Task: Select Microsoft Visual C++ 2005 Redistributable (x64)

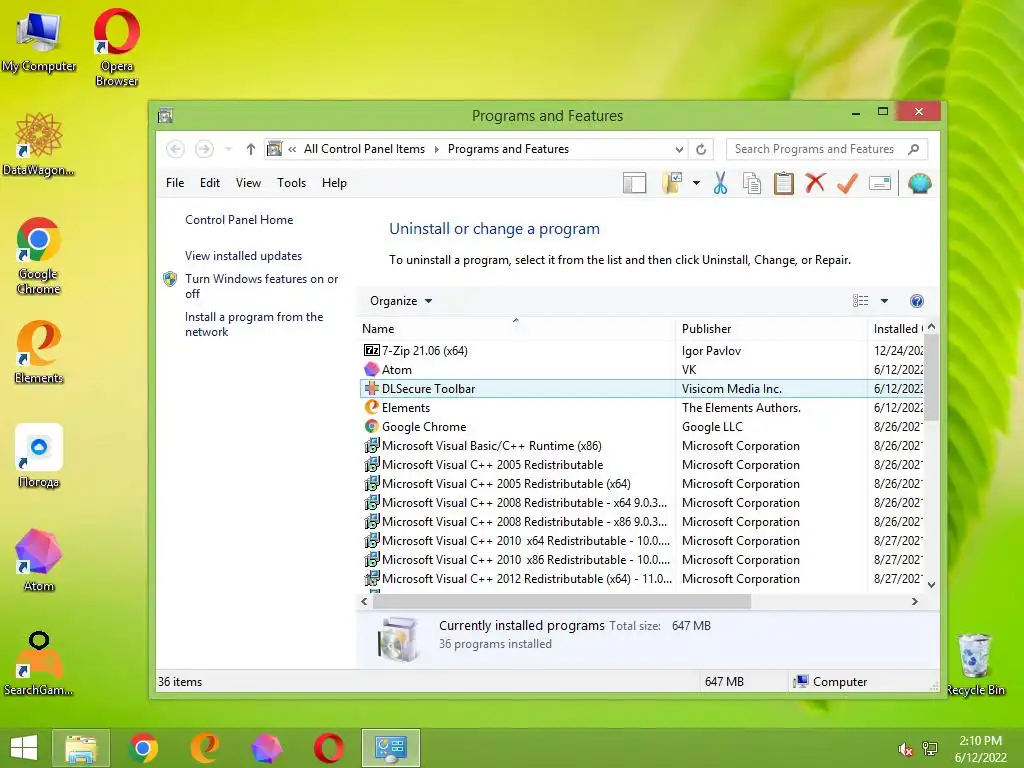Action: coord(642,484)
